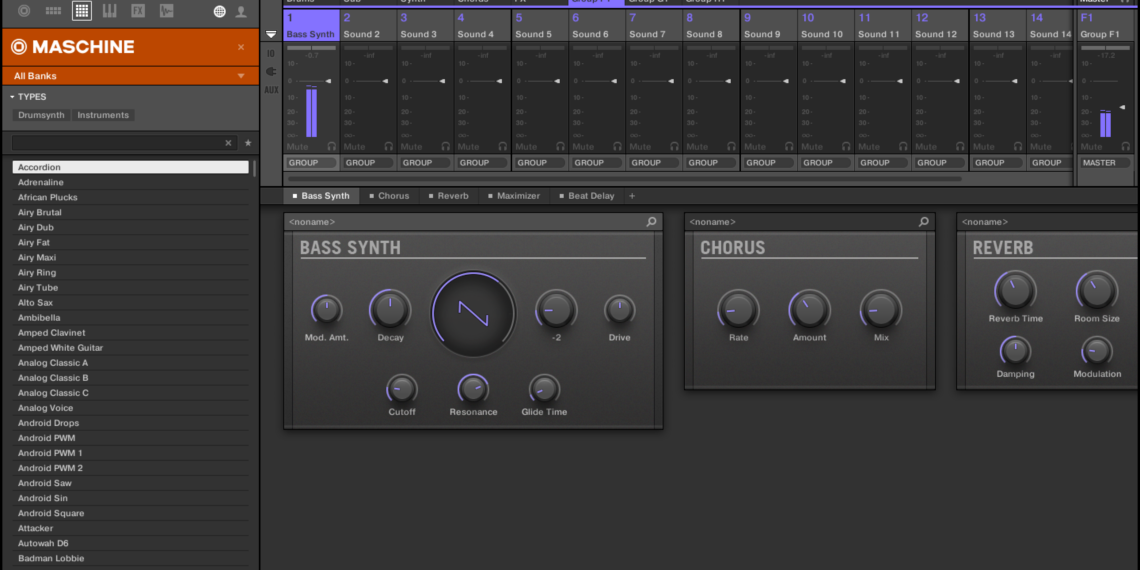
Task: Click the browser search input field
Action: click(x=118, y=143)
